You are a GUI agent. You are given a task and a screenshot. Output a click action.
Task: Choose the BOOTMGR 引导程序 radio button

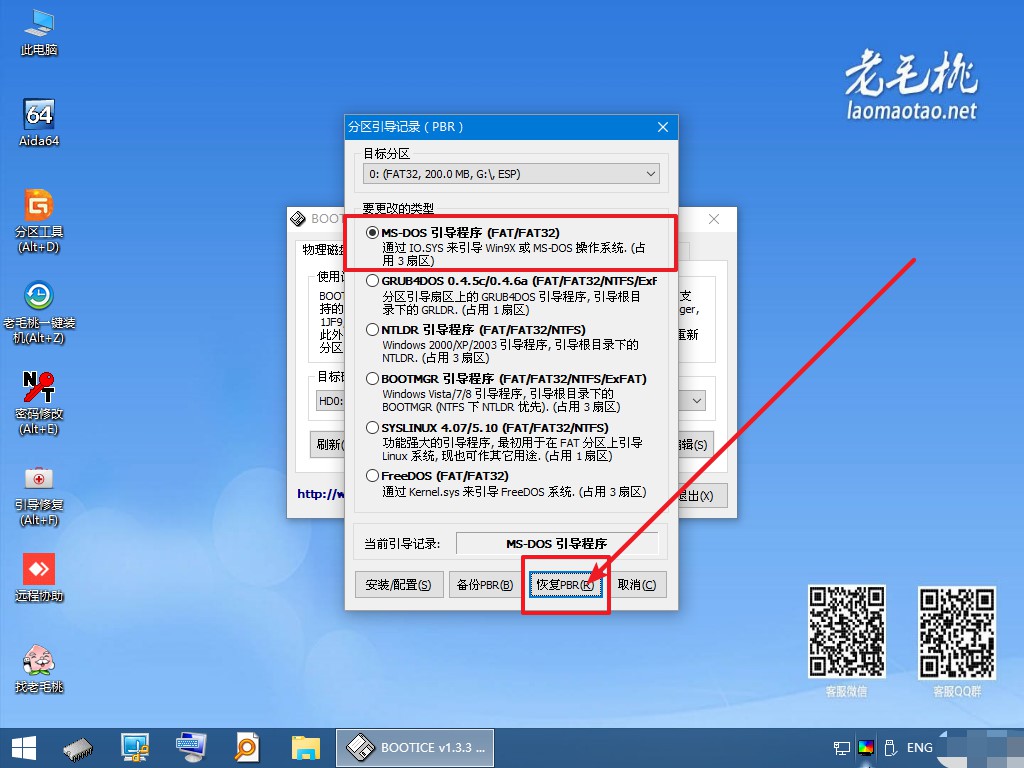(372, 379)
